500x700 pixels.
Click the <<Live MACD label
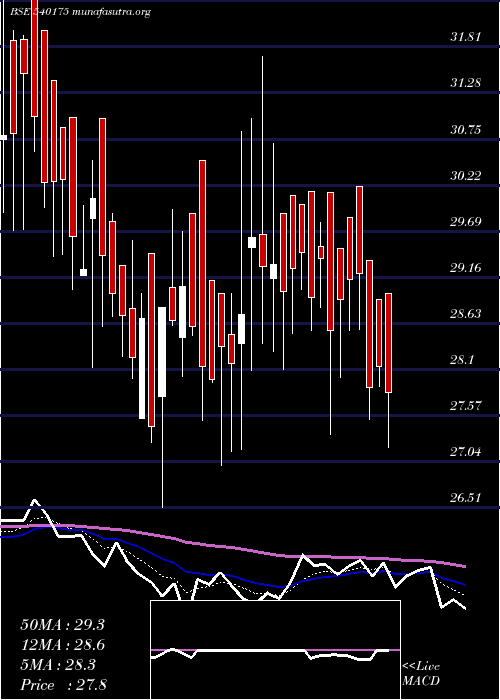pyautogui.click(x=421, y=673)
